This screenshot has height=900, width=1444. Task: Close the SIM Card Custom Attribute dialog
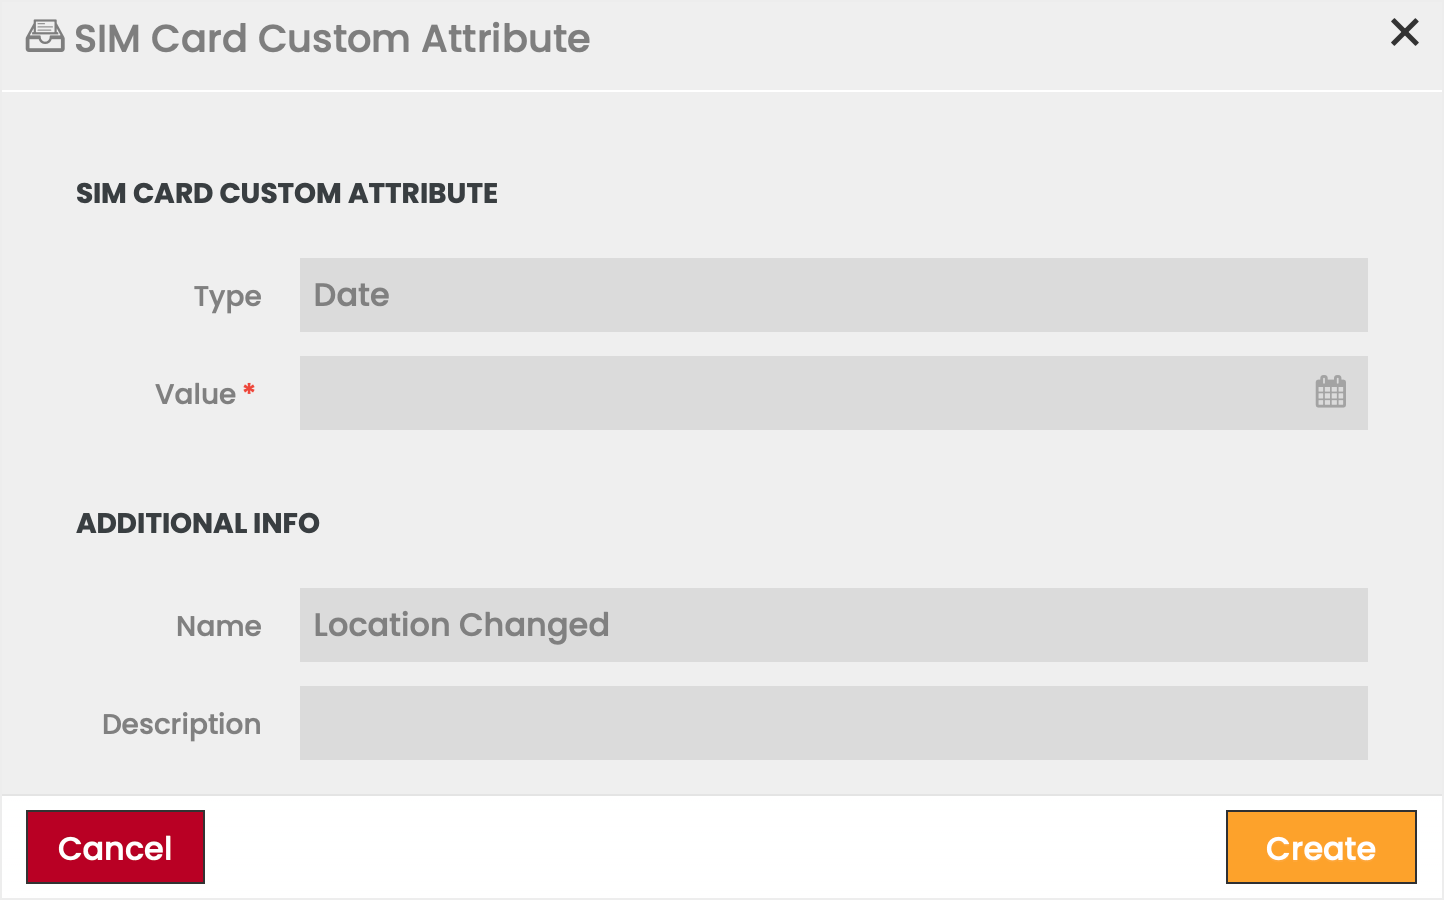(x=1404, y=33)
